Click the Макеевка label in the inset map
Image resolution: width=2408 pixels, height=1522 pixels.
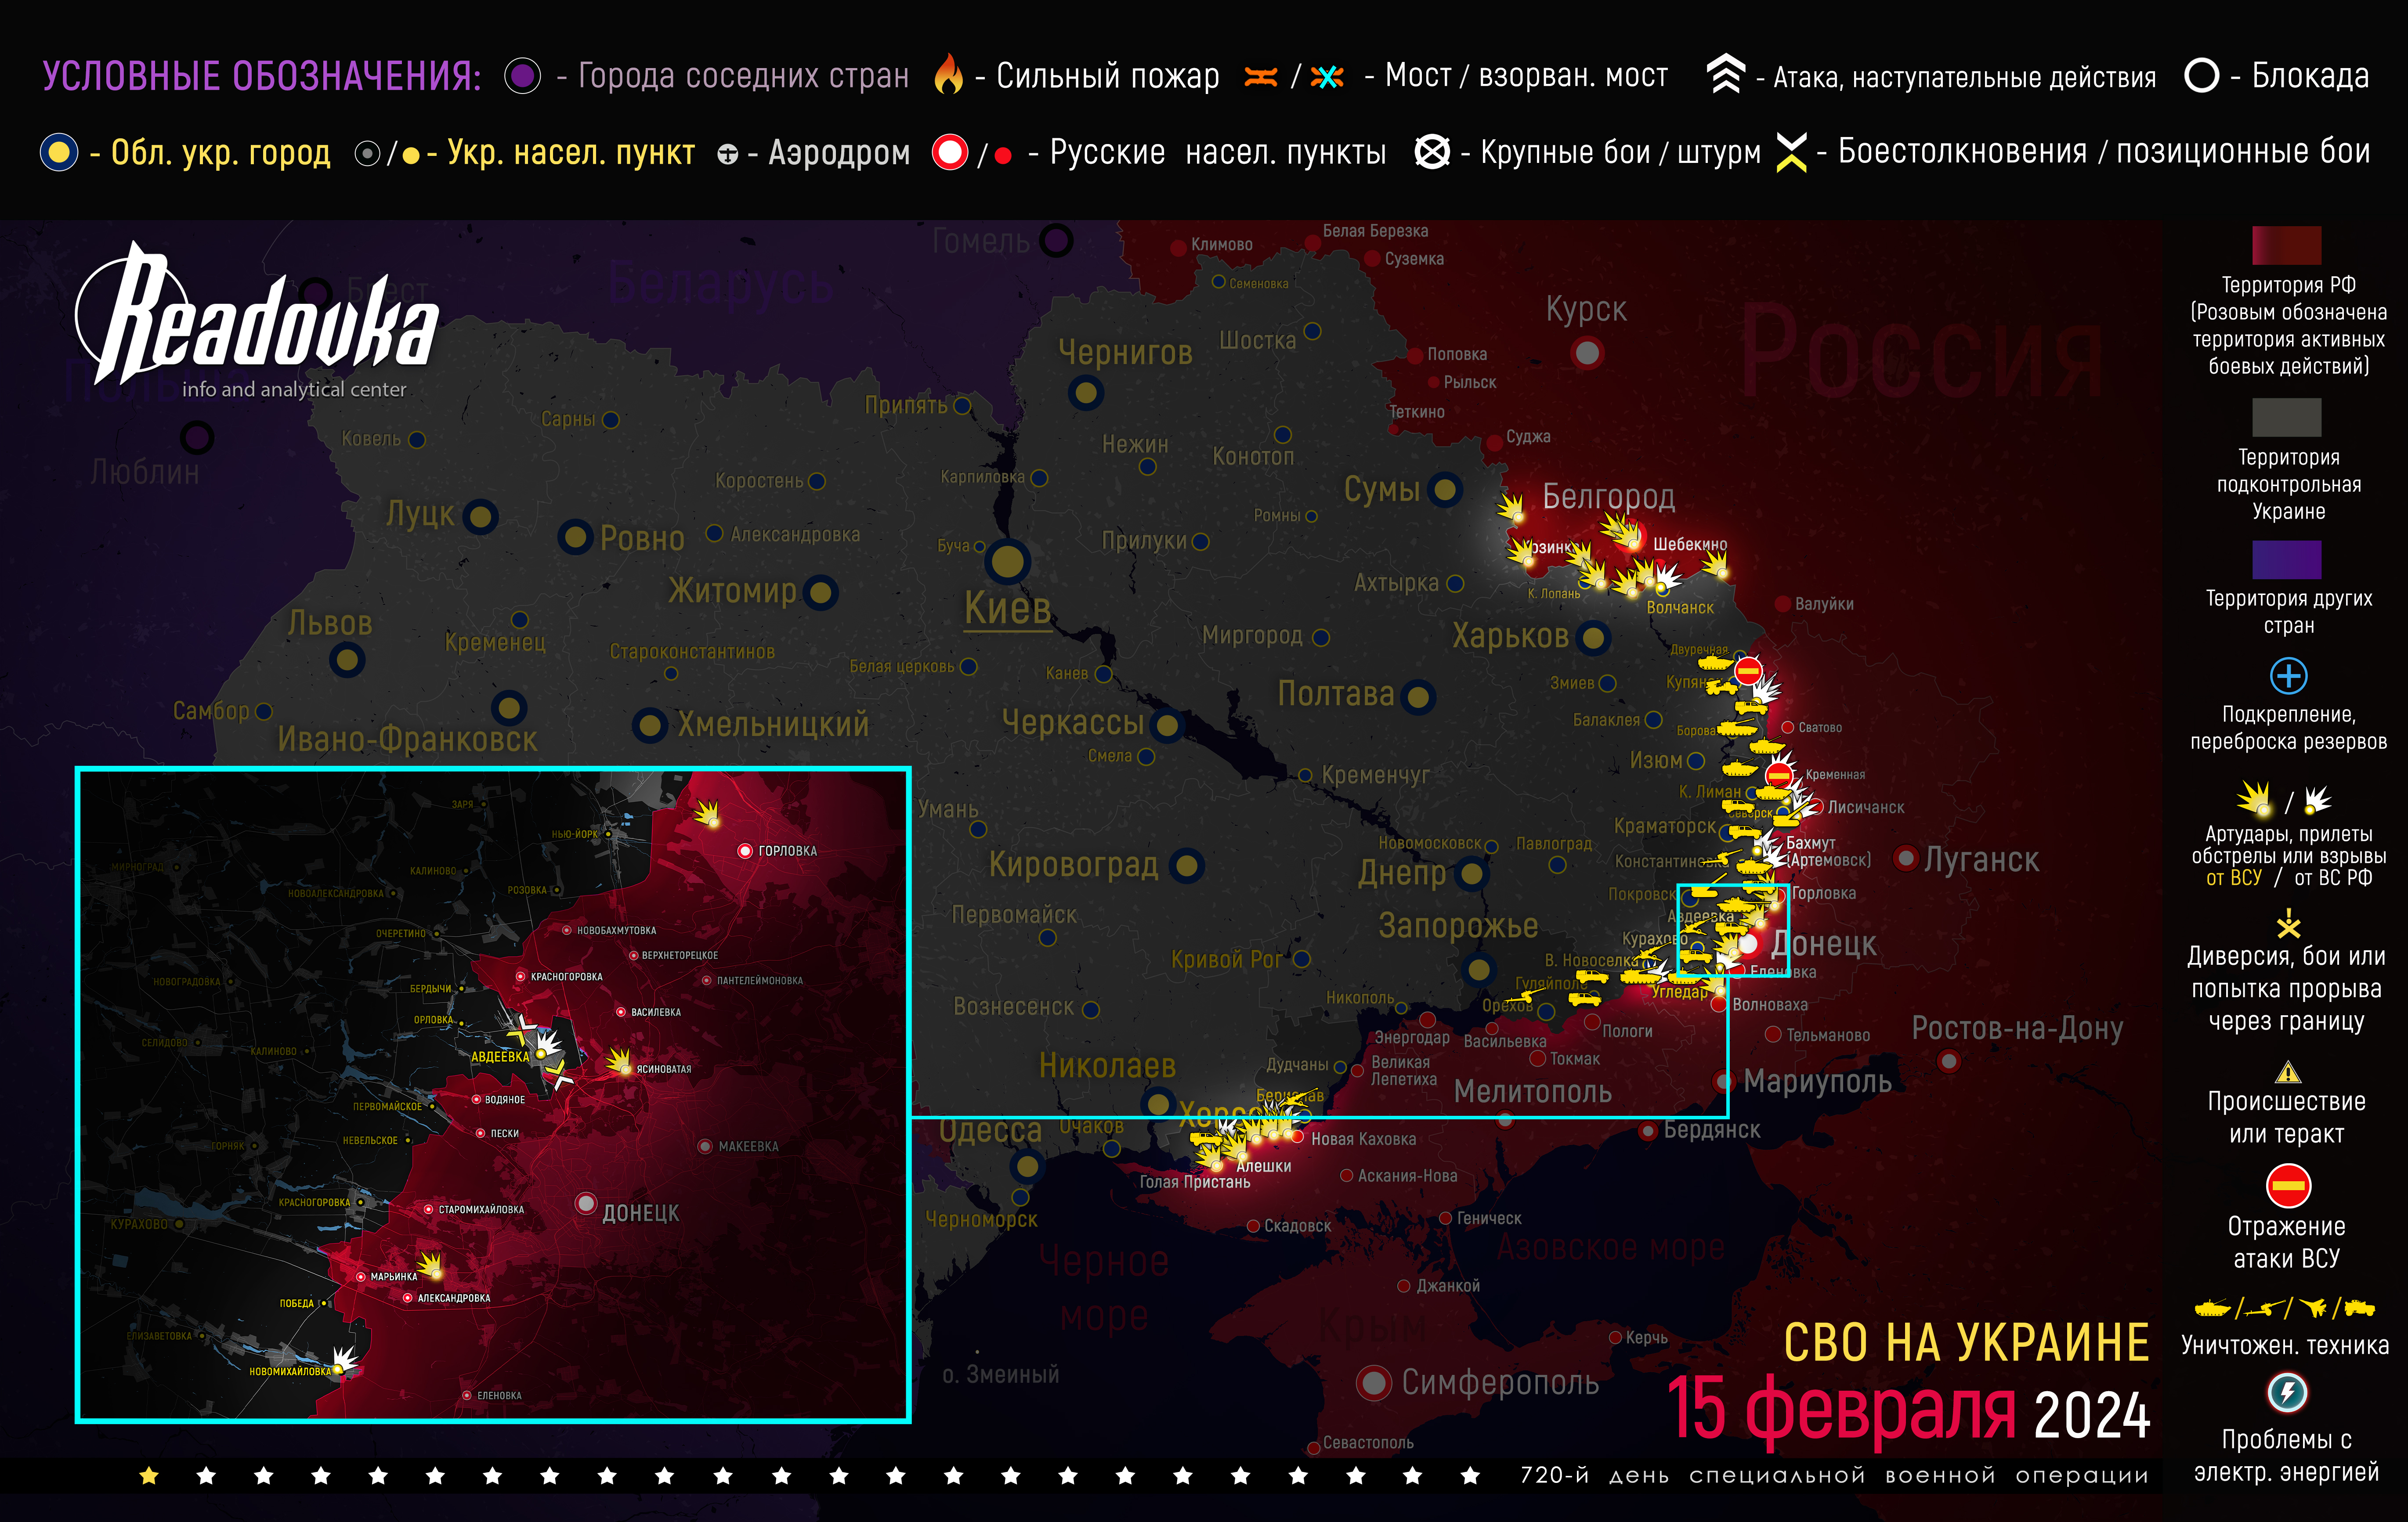tap(748, 1147)
